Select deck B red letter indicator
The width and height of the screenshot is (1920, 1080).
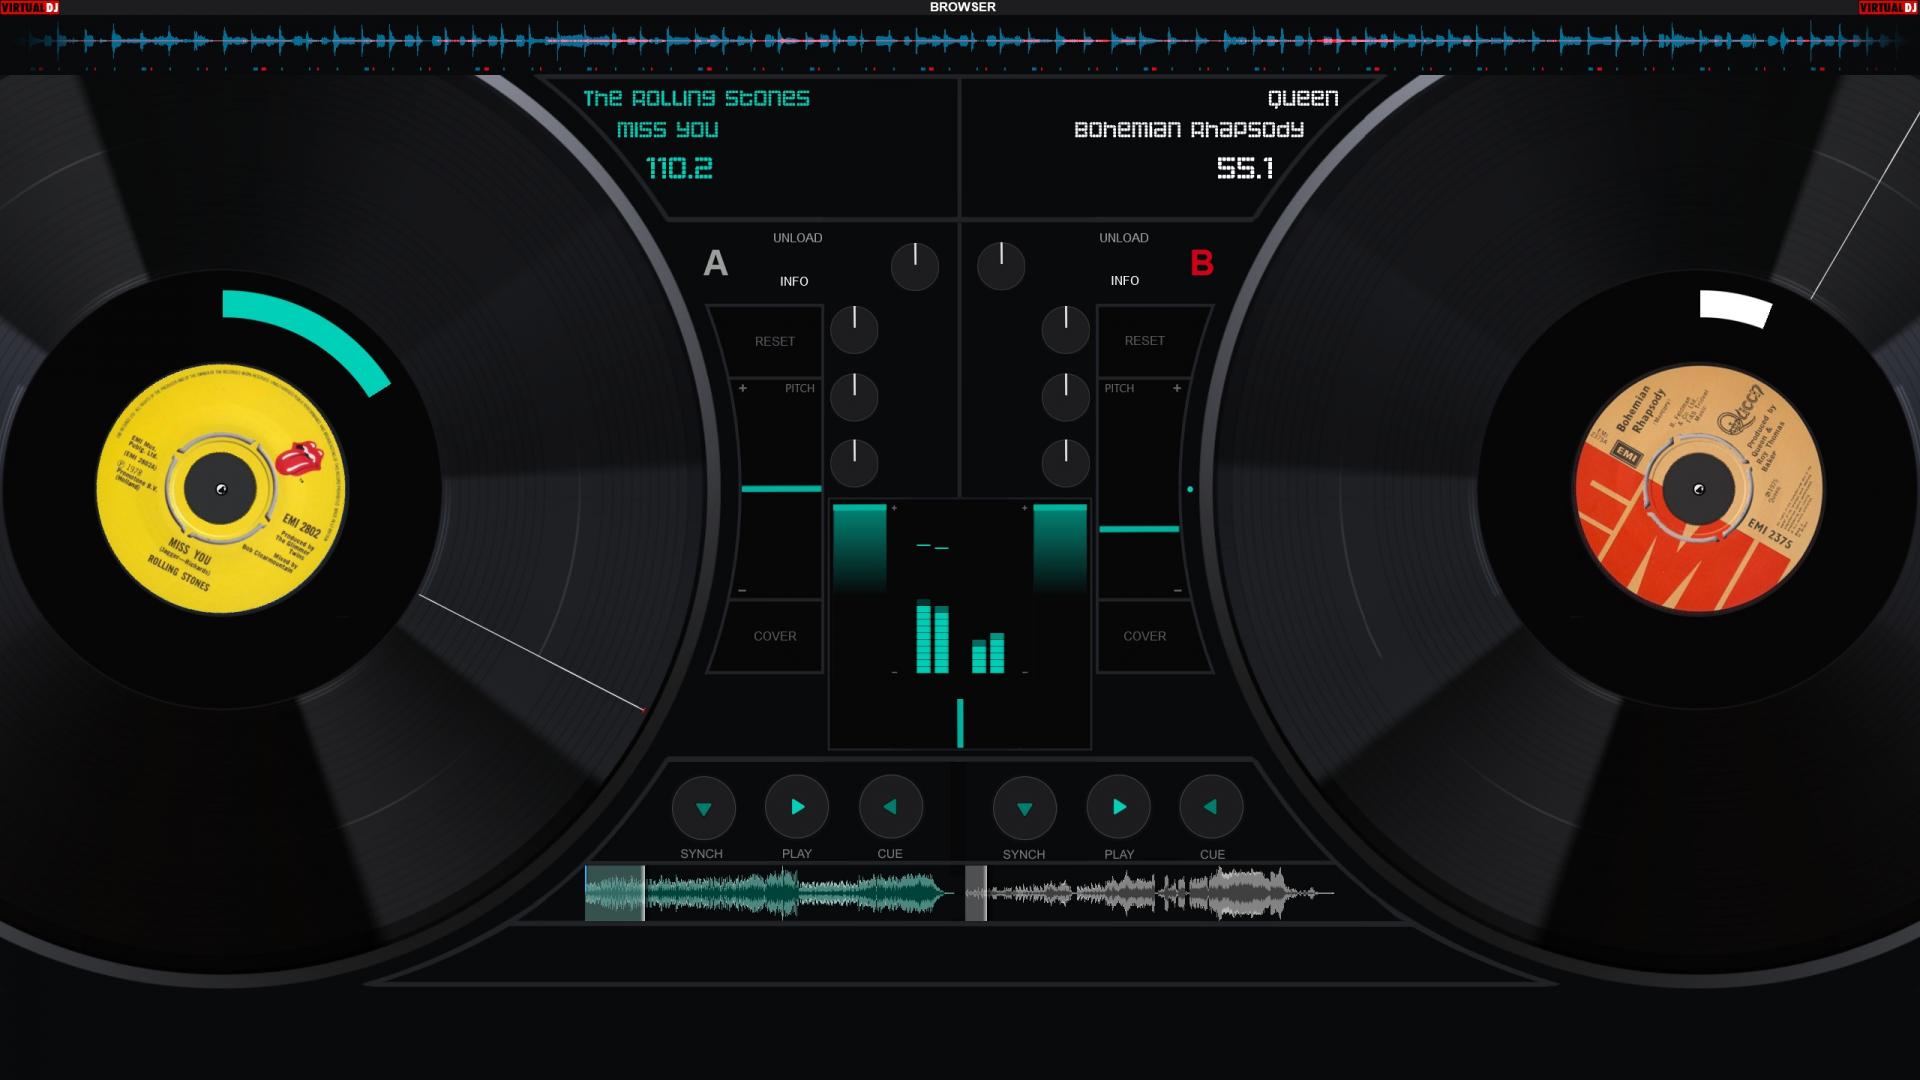[x=1202, y=263]
